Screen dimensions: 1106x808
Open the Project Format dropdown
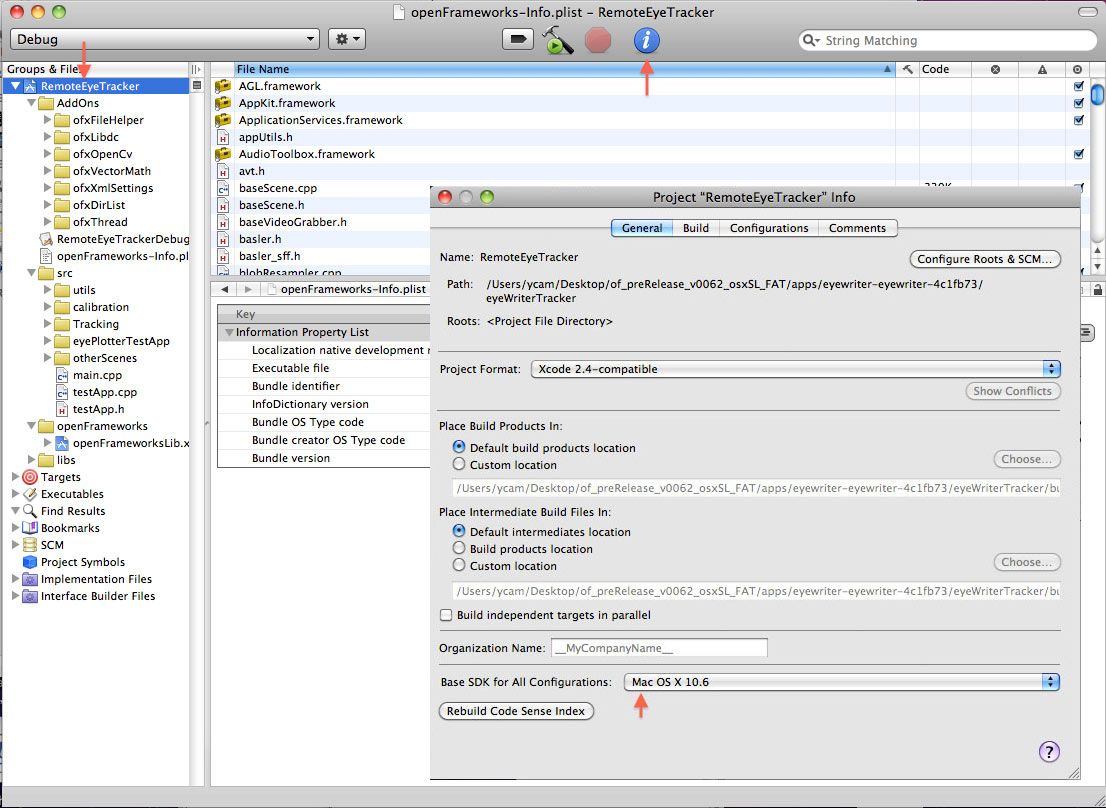coord(796,369)
